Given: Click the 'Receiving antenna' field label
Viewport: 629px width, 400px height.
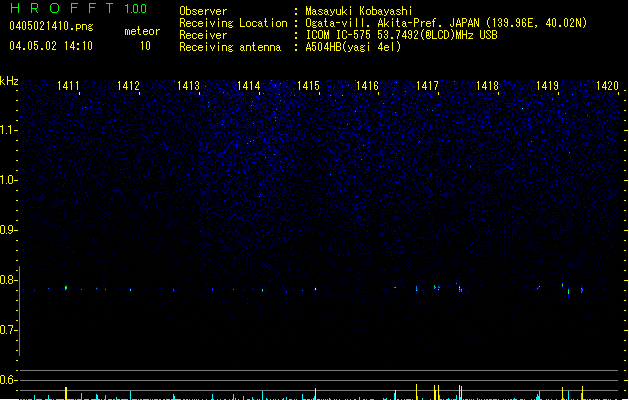Looking at the screenshot, I should pyautogui.click(x=230, y=47).
